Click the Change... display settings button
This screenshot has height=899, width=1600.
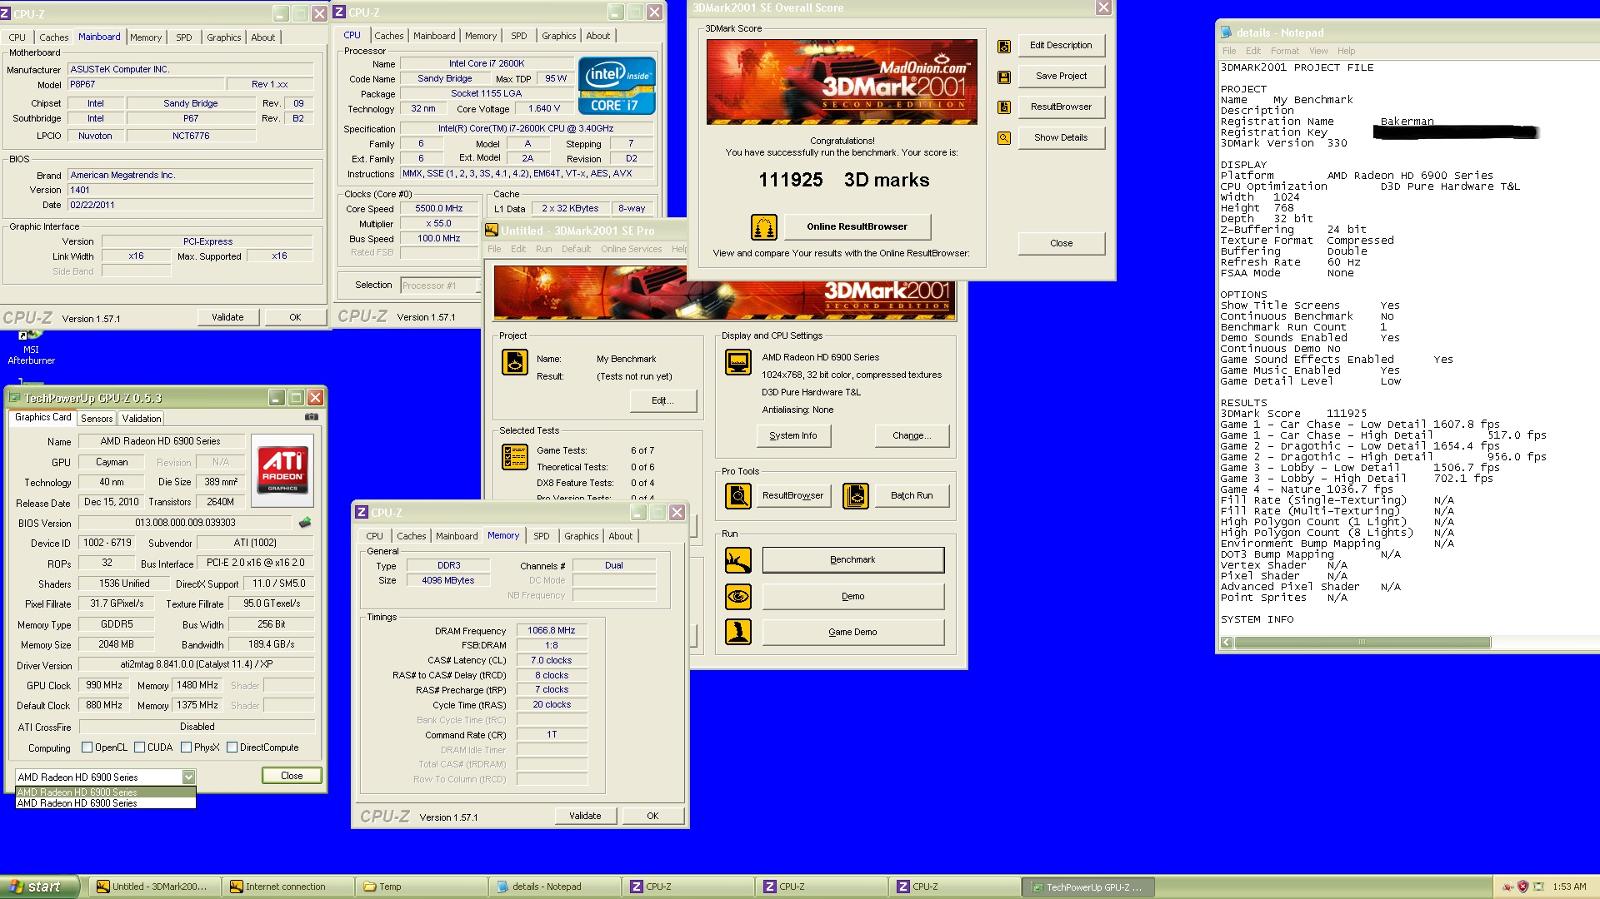point(911,436)
